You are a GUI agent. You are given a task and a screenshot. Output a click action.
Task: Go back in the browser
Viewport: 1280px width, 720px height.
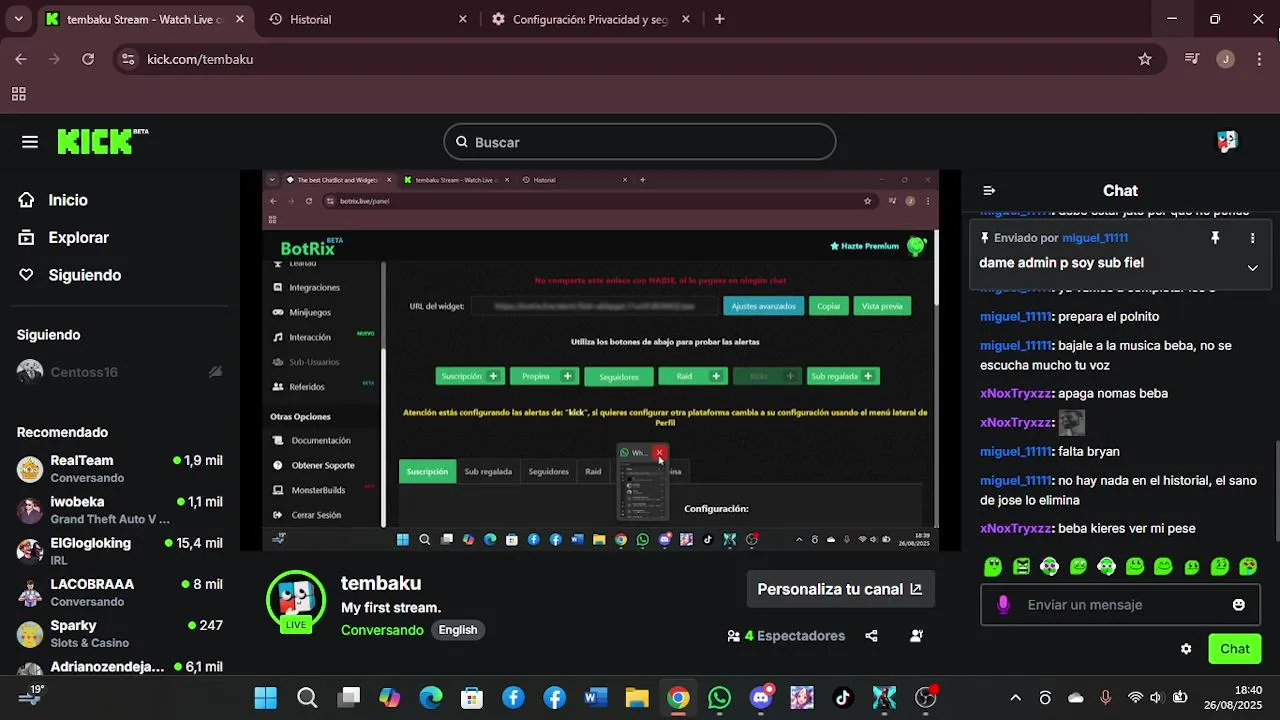tap(21, 59)
